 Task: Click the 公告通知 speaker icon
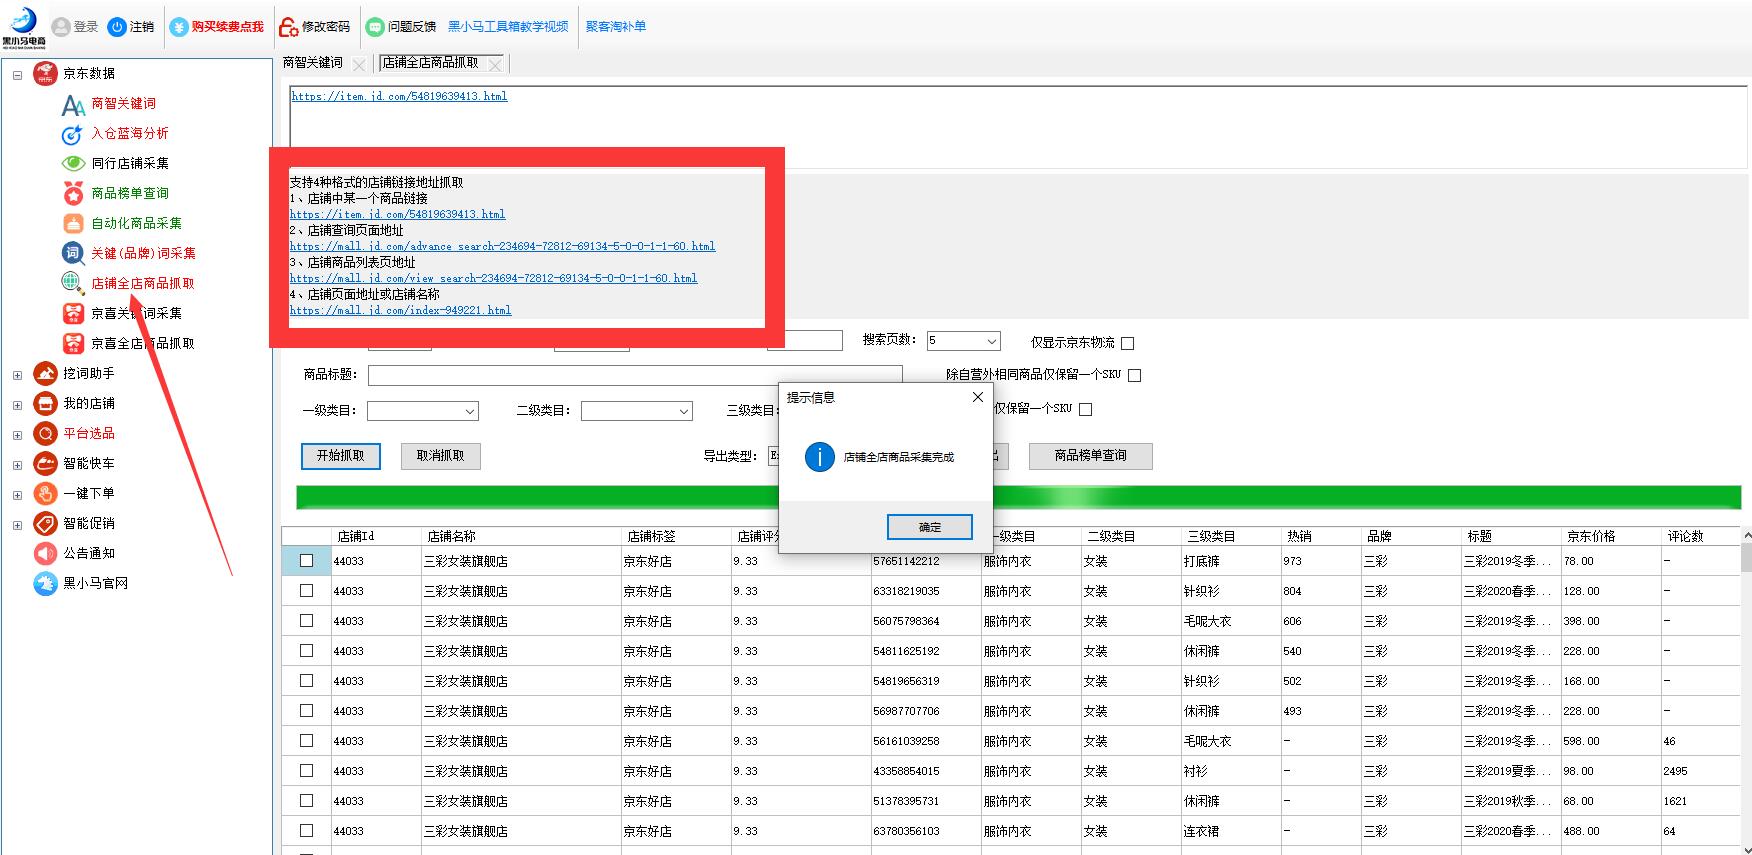[x=45, y=553]
